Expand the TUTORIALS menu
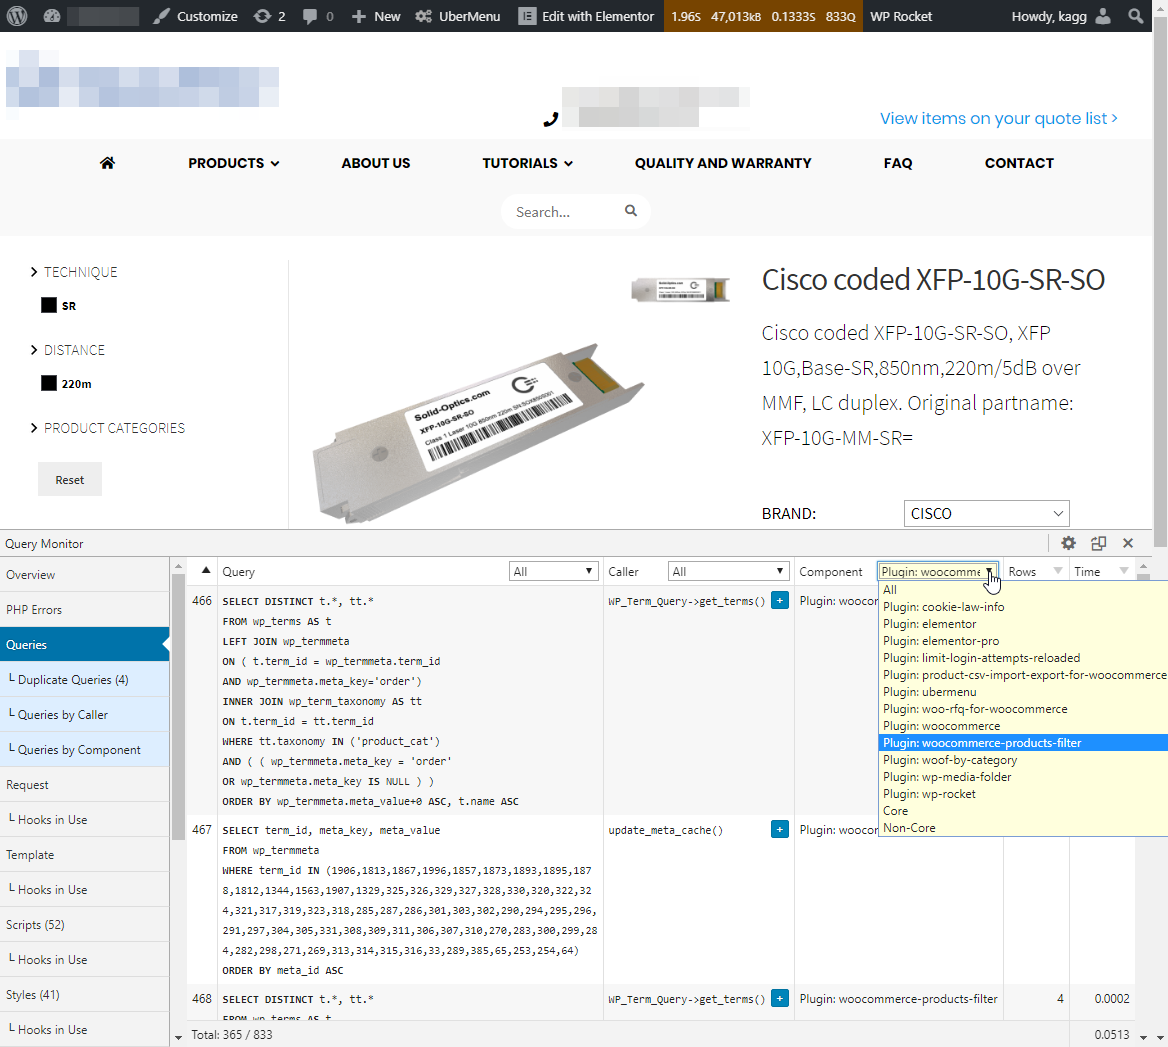This screenshot has height=1047, width=1168. pos(527,163)
